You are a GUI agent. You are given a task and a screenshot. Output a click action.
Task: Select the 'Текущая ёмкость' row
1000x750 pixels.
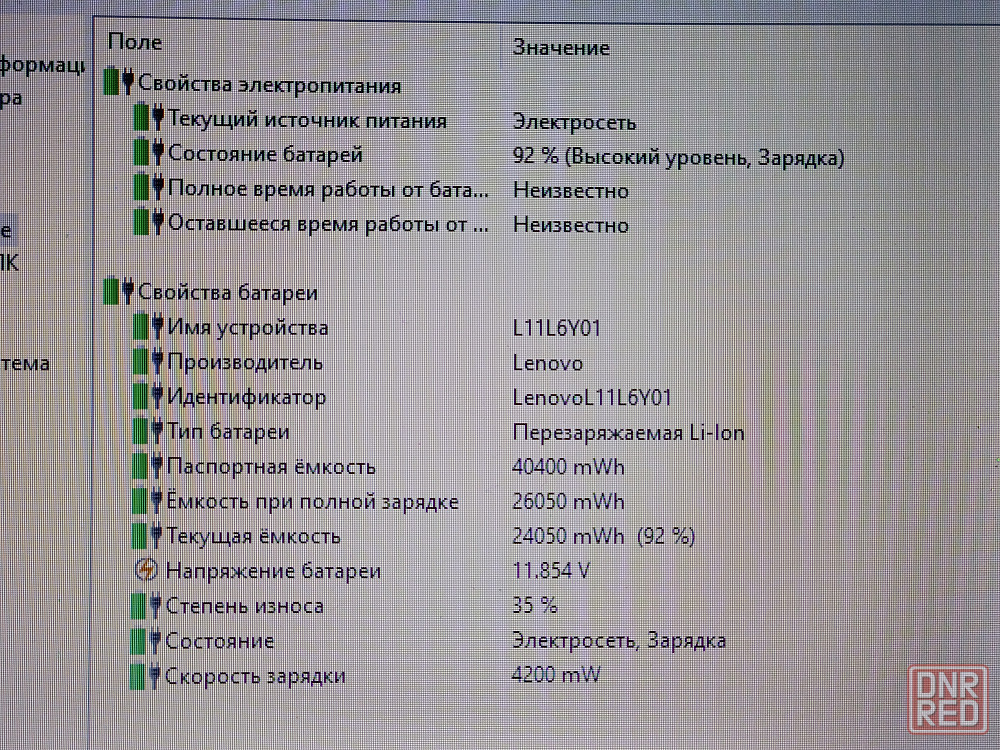pos(253,537)
